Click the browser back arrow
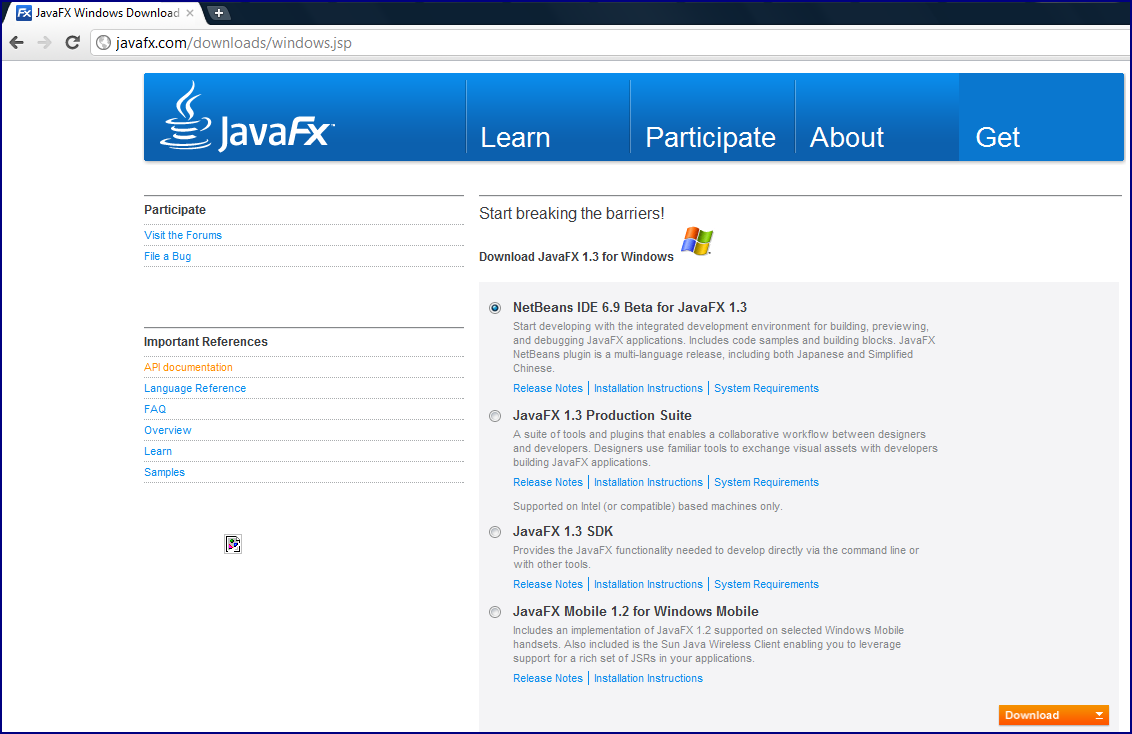This screenshot has height=734, width=1132. [x=17, y=42]
